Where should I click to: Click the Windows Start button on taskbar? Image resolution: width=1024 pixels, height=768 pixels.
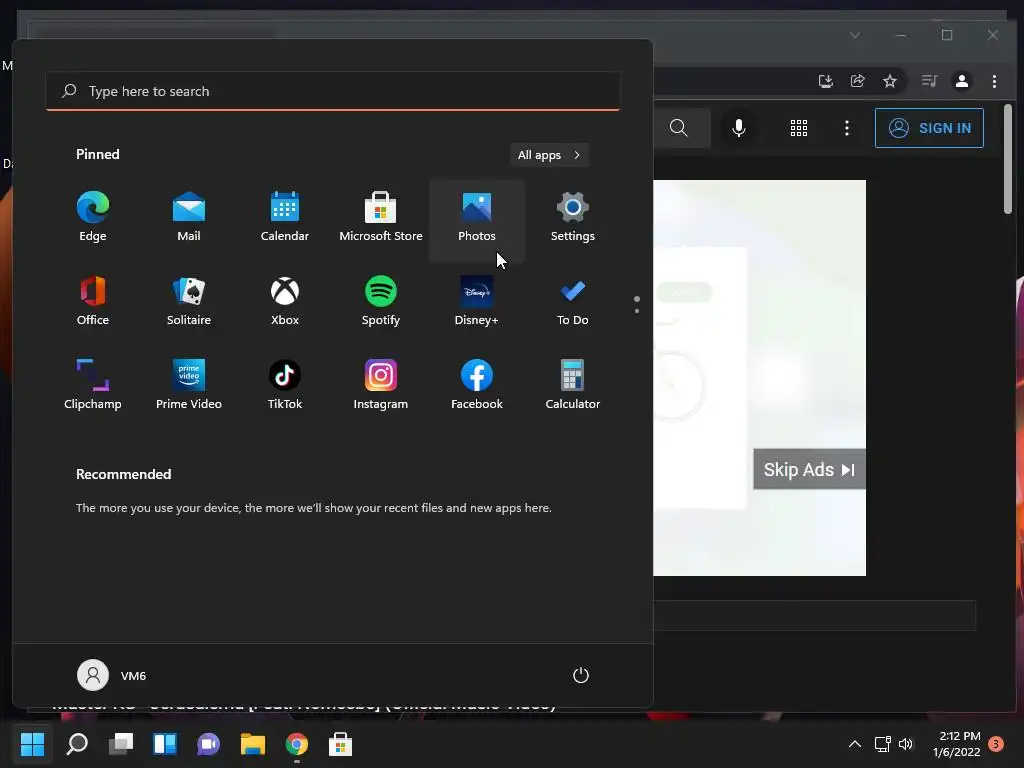pos(33,744)
